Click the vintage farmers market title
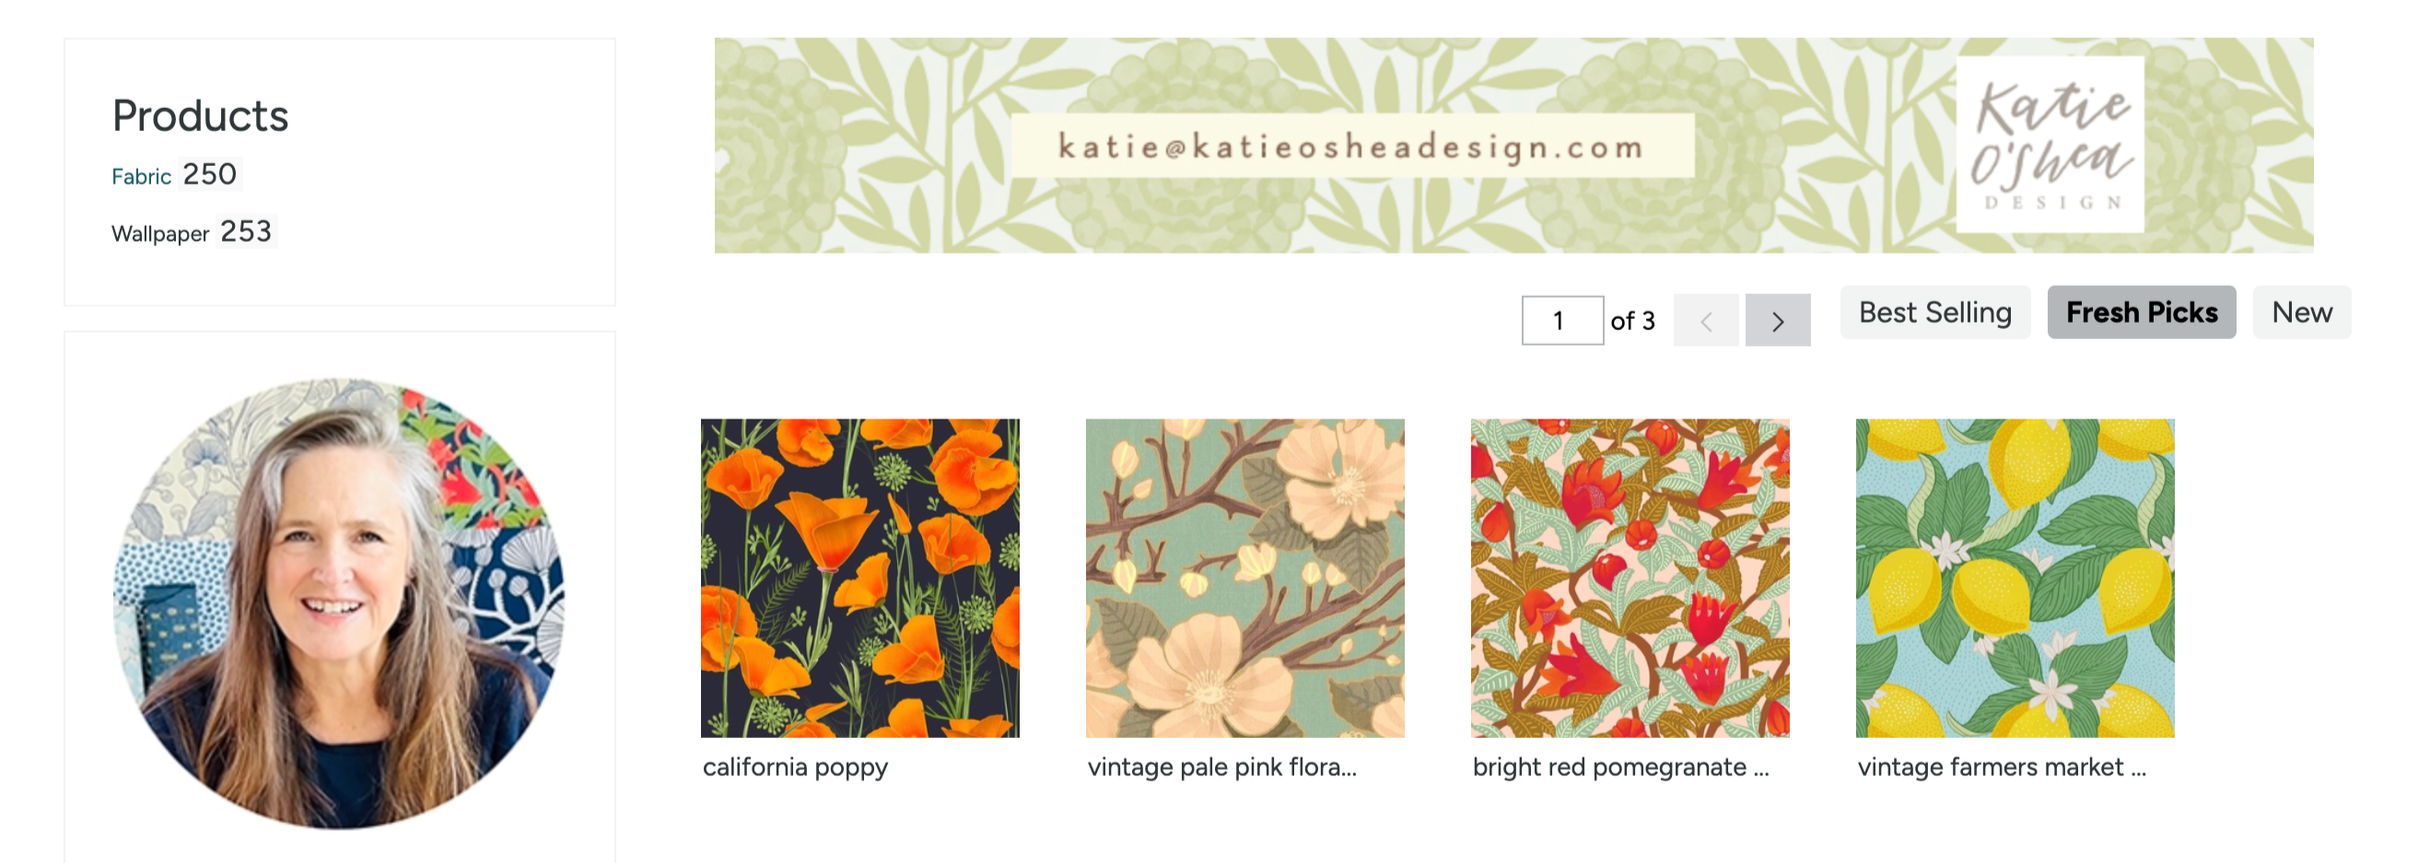Screen dimensions: 2423x863 (2002, 767)
